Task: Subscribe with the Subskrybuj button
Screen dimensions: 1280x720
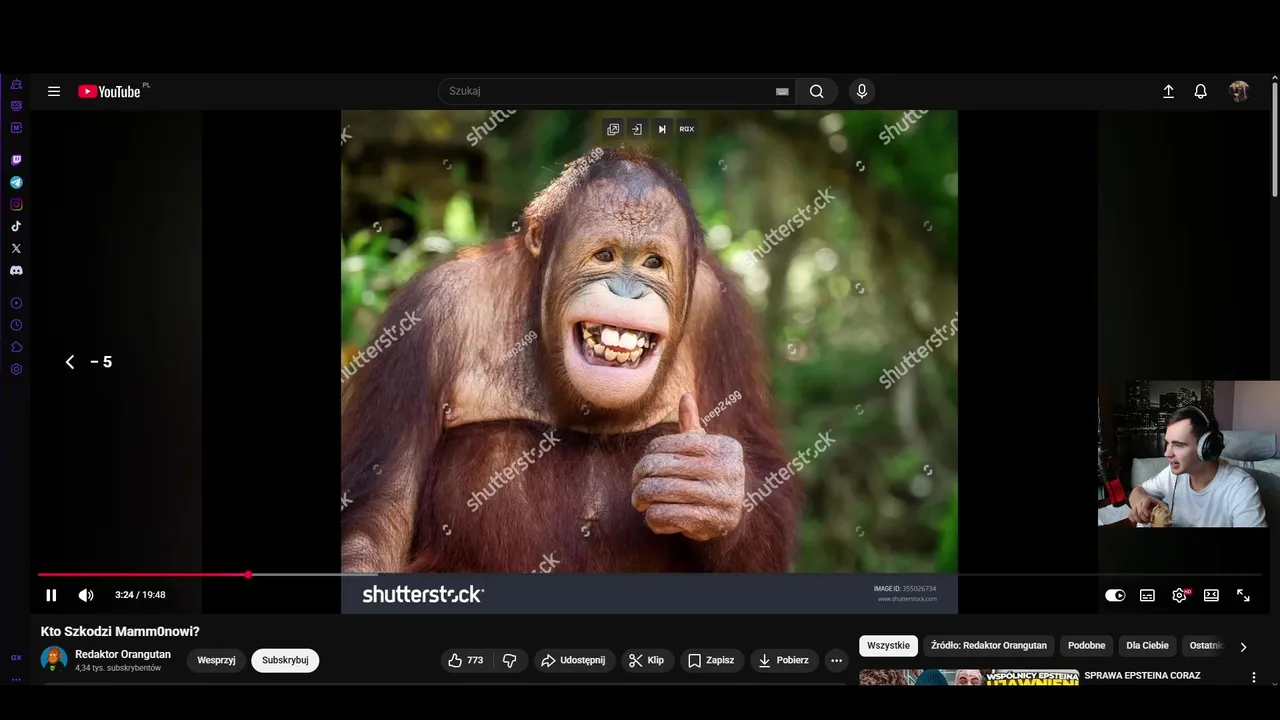Action: (285, 660)
